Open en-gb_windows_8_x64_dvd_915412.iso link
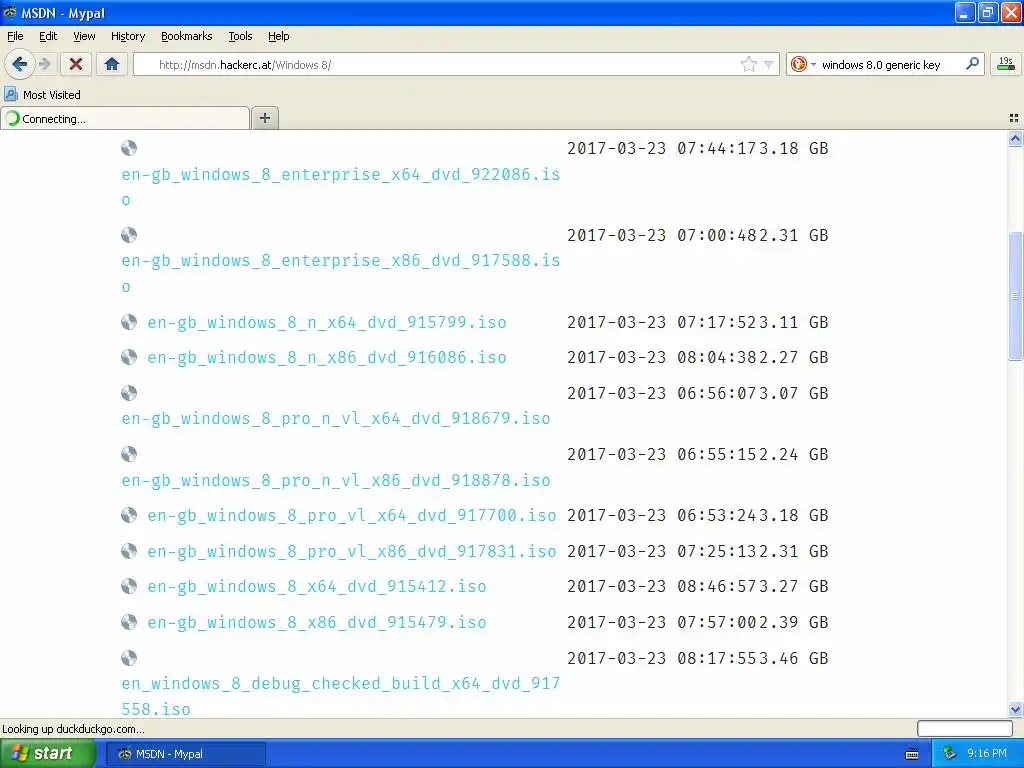The width and height of the screenshot is (1024, 768). pos(317,586)
